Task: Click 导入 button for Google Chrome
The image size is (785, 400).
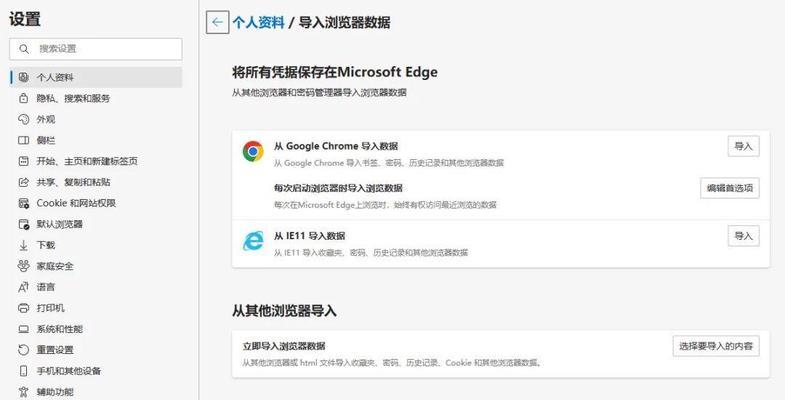Action: click(x=743, y=146)
